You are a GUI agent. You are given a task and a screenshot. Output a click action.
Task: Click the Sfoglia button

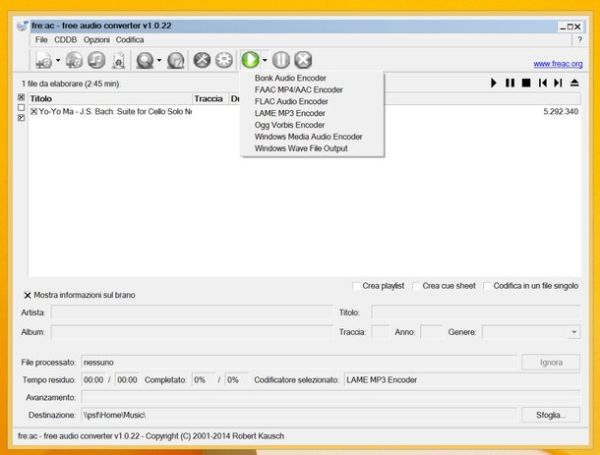pos(550,414)
